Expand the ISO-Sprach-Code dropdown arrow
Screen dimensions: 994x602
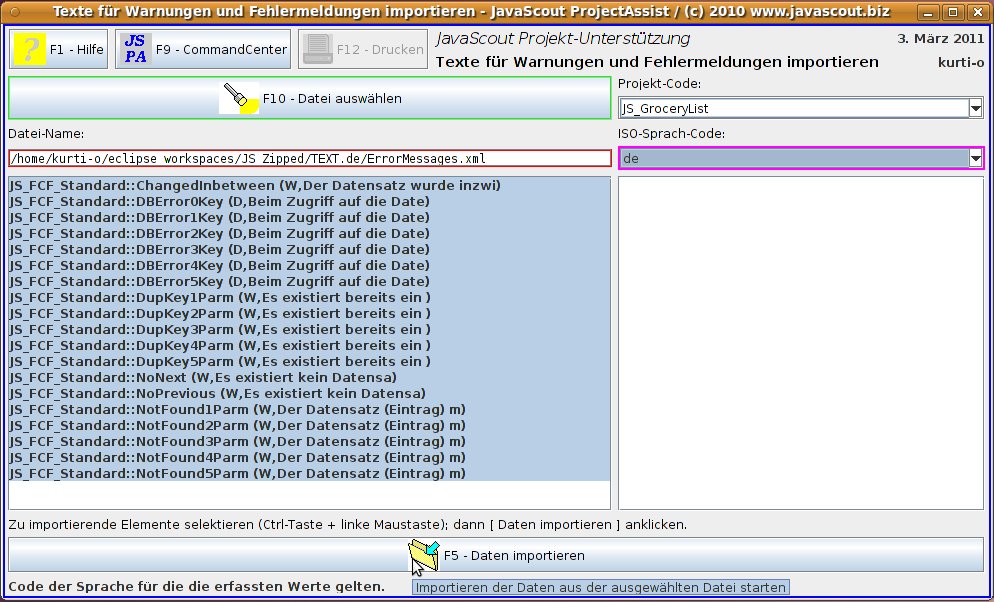(x=975, y=158)
